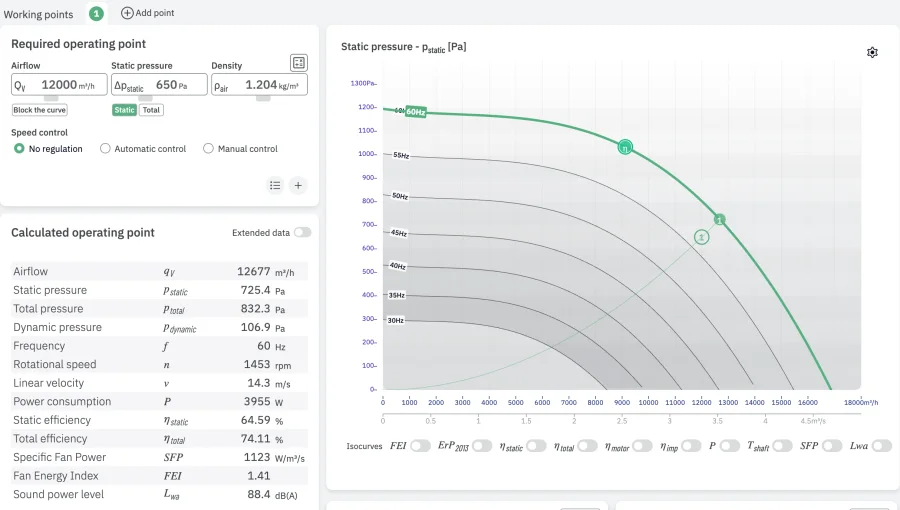Click the Airflow input field
This screenshot has height=510, width=900.
point(59,85)
